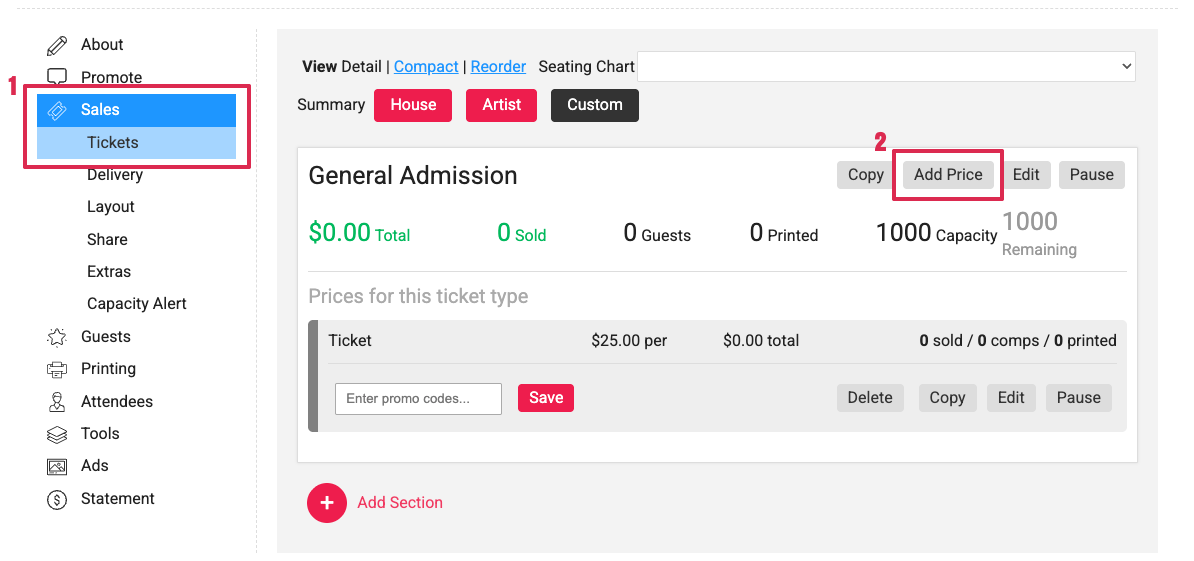Click the dollar icon beside Statement
Viewport: 1194px width, 561px height.
57,499
